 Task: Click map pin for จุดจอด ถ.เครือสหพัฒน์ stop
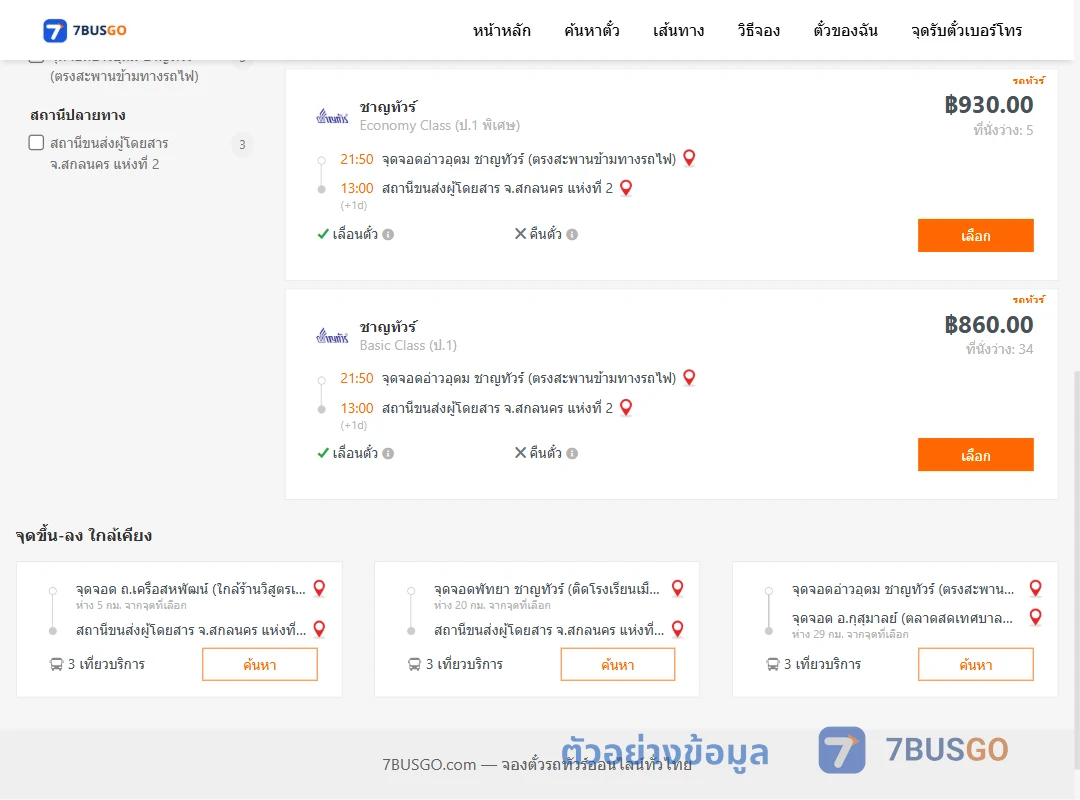pyautogui.click(x=319, y=588)
